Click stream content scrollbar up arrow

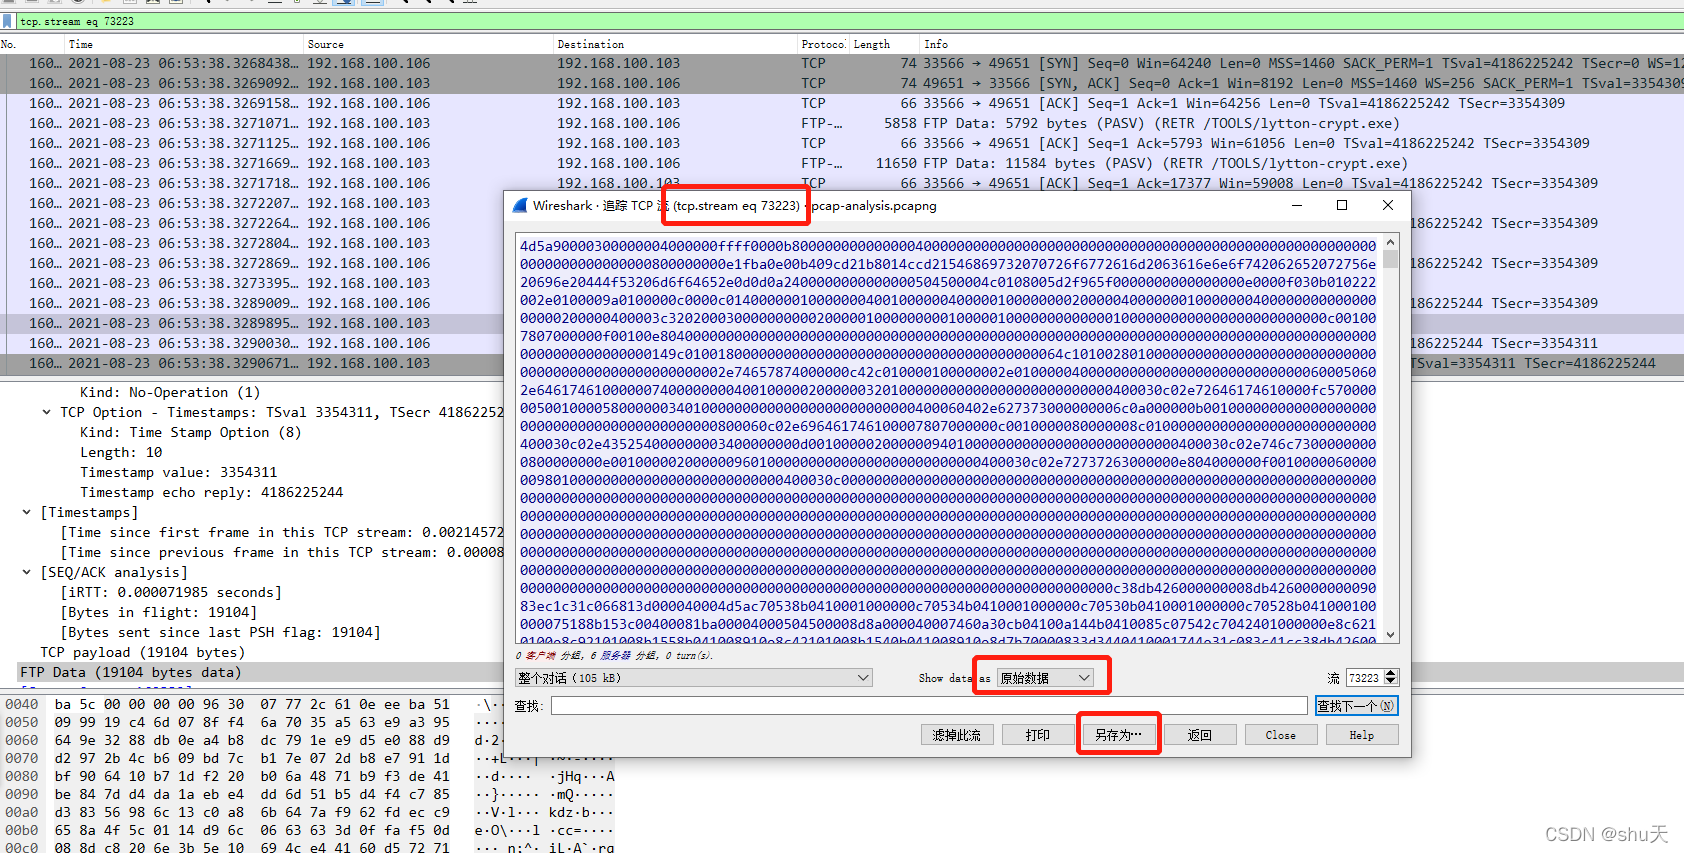point(1391,243)
